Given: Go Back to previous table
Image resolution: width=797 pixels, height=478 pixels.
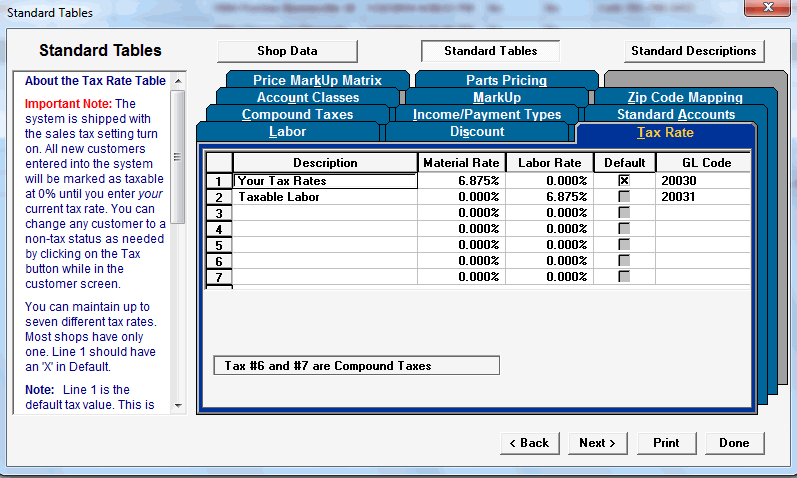Looking at the screenshot, I should point(529,443).
